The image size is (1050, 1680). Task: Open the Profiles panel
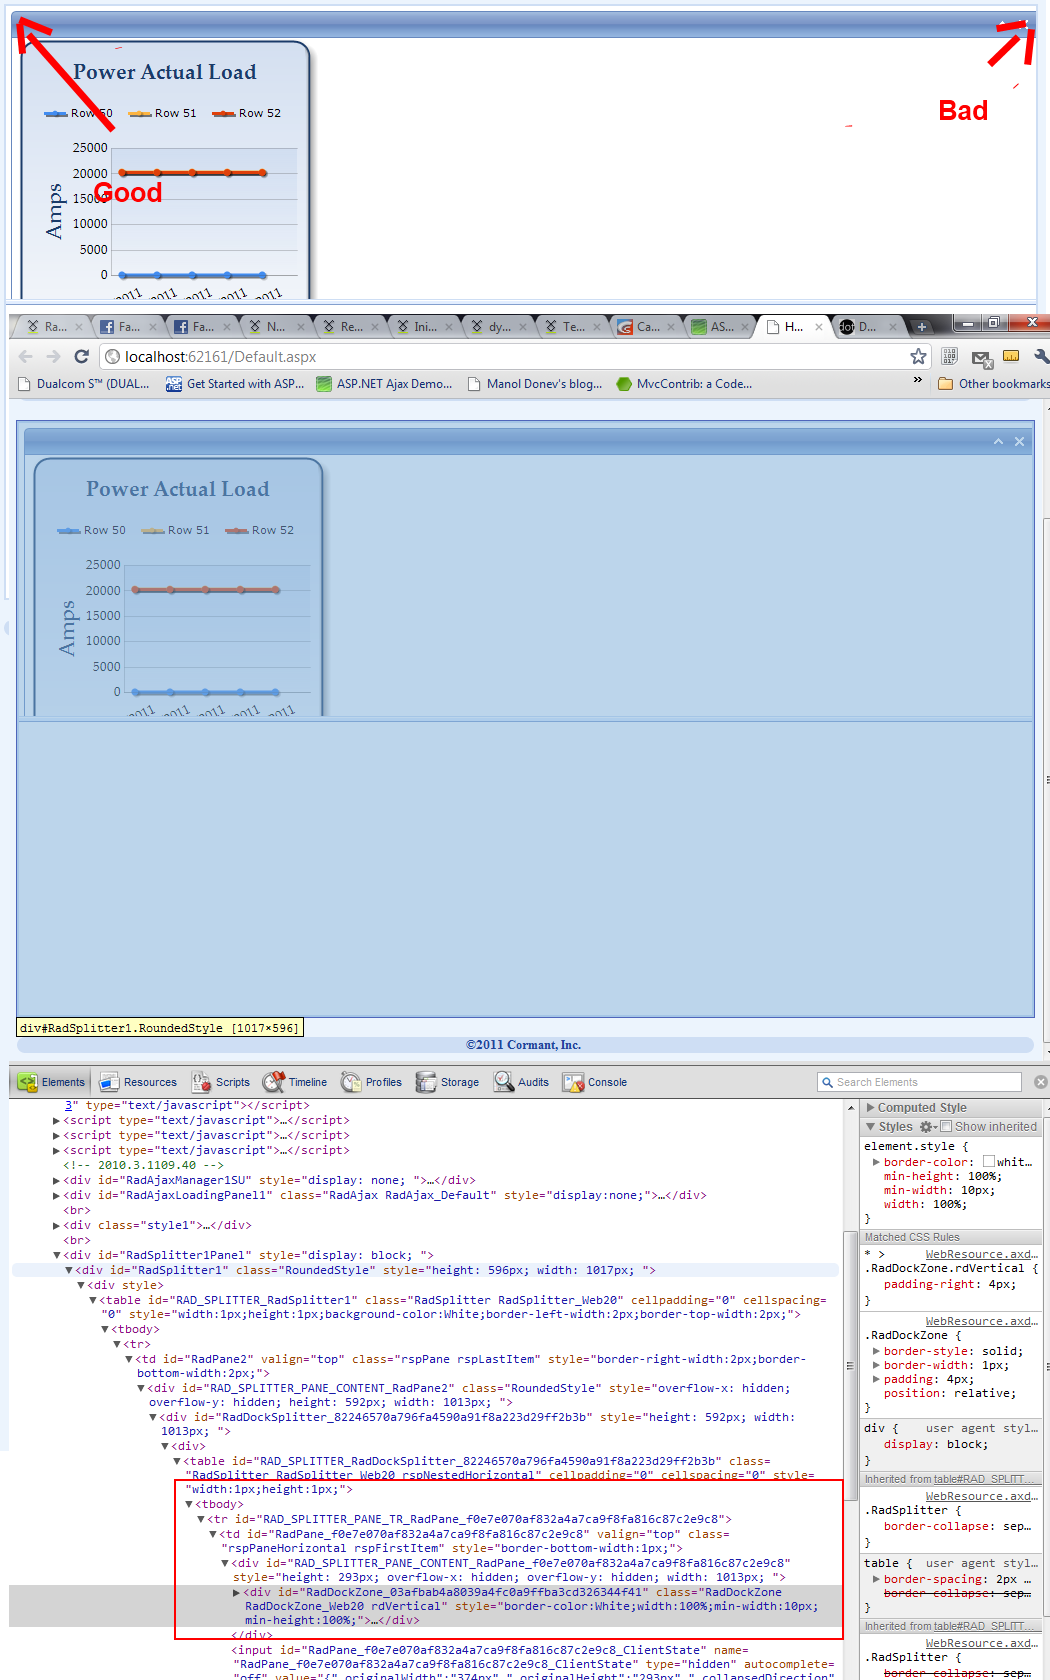click(x=371, y=1082)
